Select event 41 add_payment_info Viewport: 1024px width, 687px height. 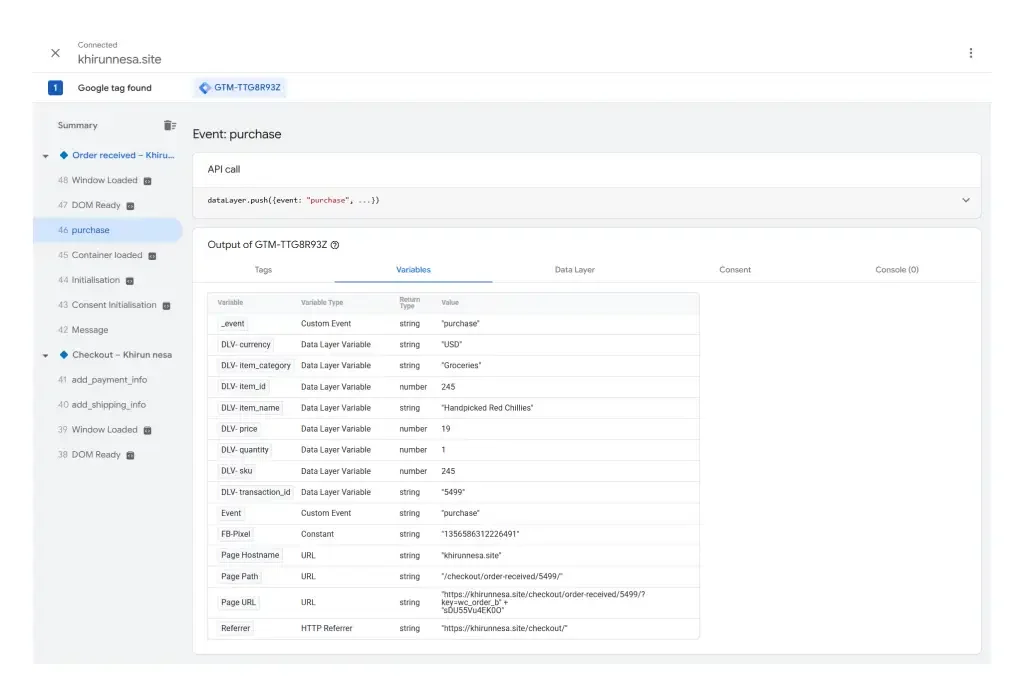click(x=103, y=379)
